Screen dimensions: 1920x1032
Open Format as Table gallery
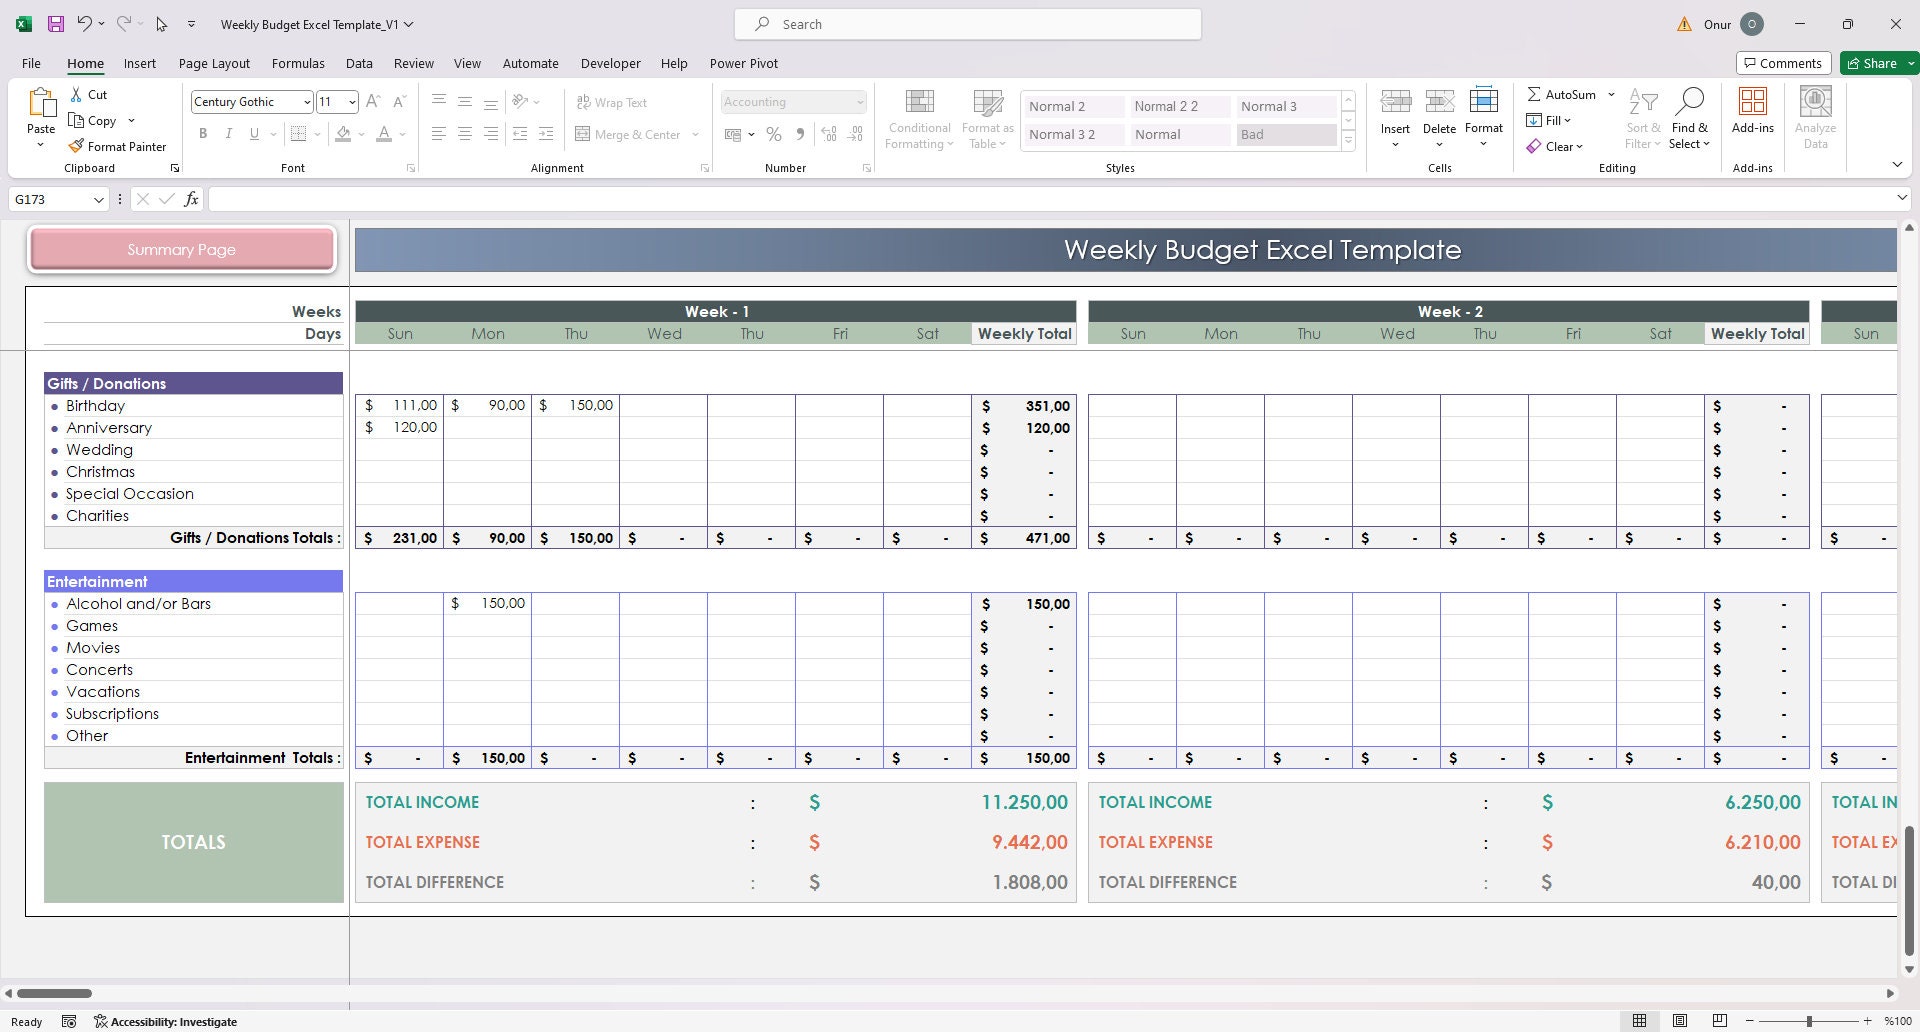(987, 120)
